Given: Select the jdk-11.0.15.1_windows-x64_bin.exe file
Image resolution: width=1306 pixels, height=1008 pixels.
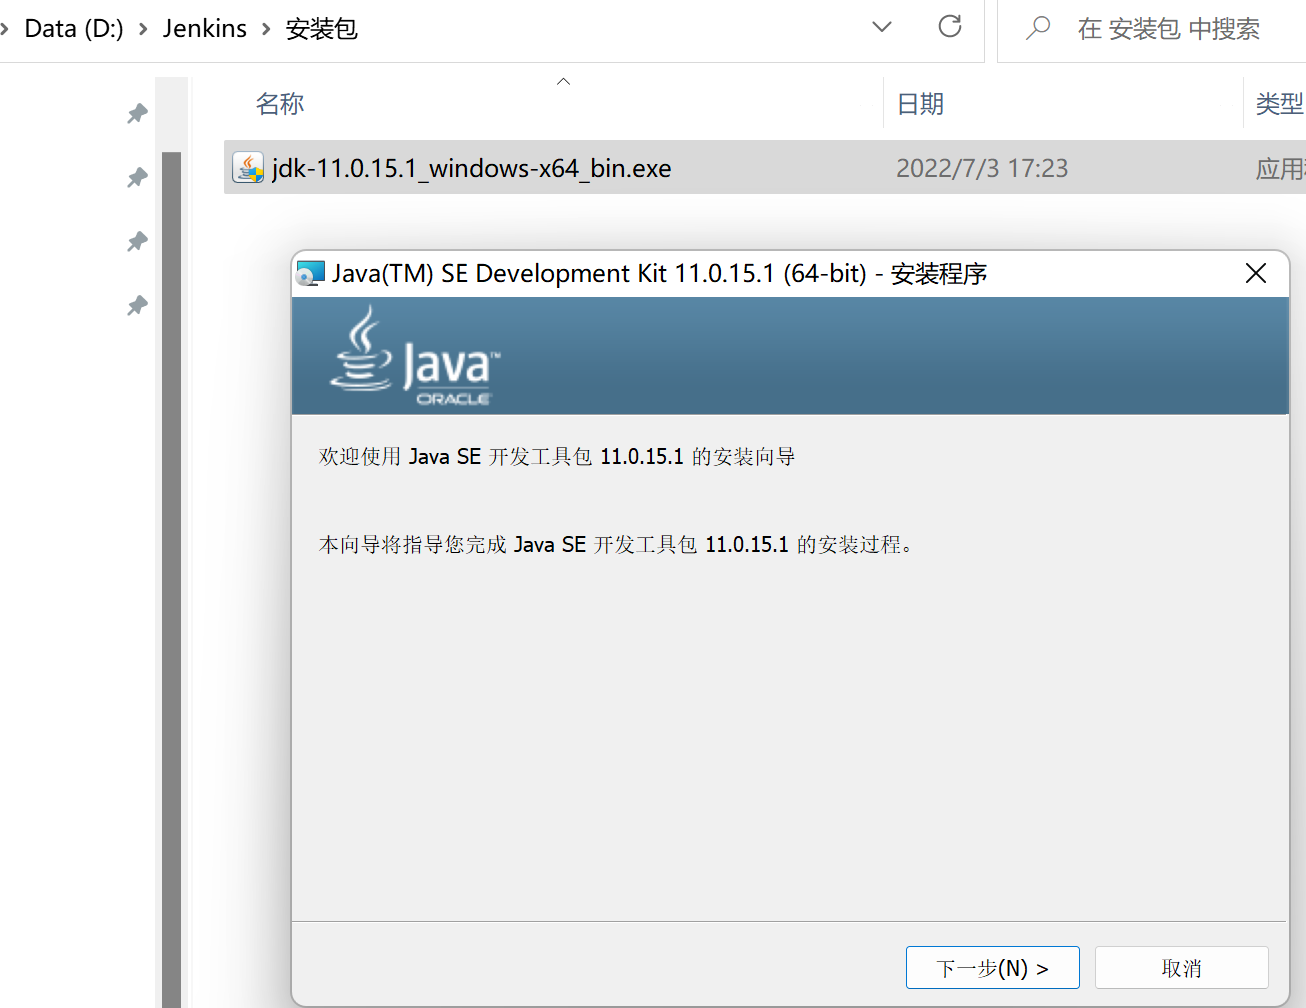Looking at the screenshot, I should (x=764, y=167).
